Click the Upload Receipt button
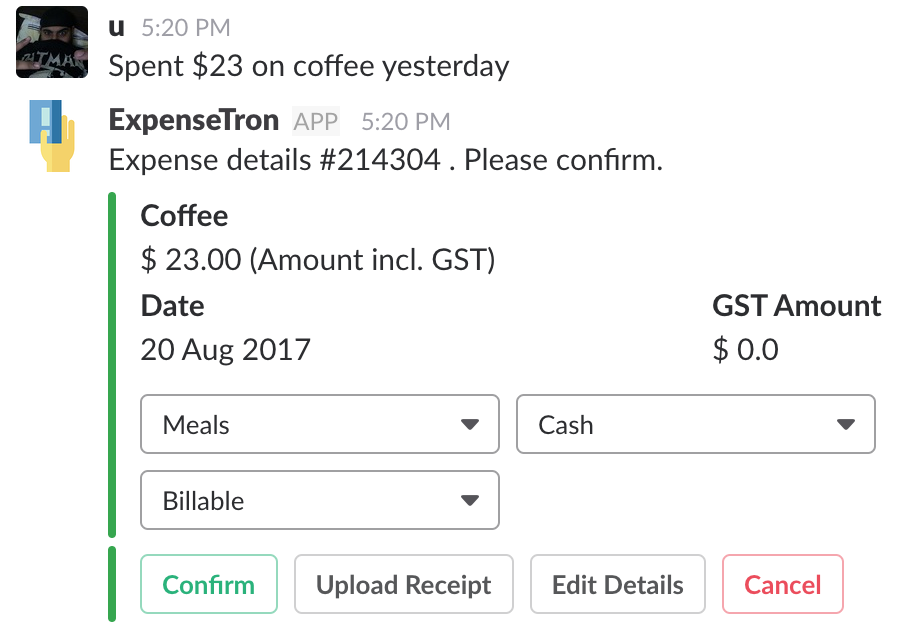The height and width of the screenshot is (632, 920). point(403,585)
